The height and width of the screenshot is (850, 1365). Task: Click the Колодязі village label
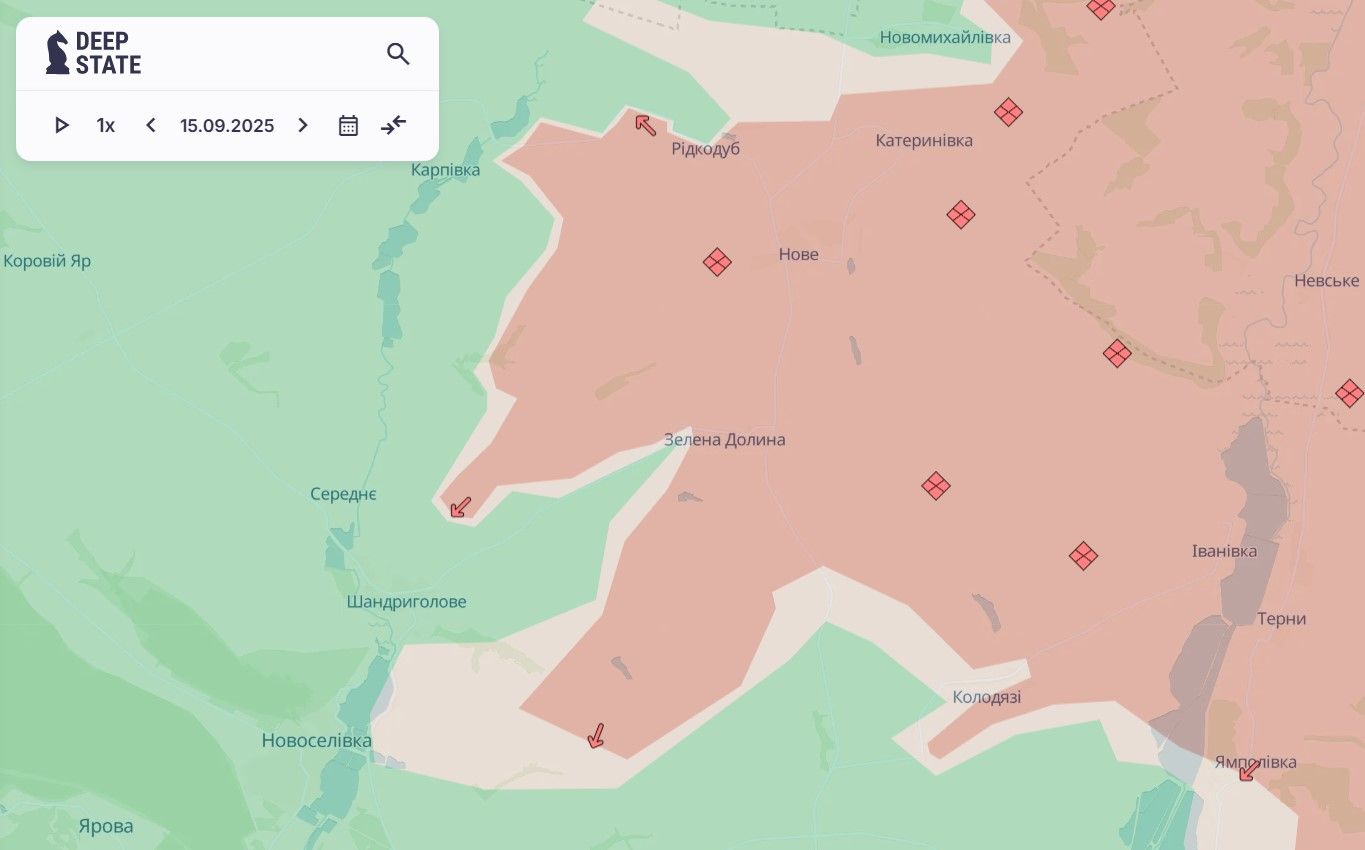click(987, 697)
